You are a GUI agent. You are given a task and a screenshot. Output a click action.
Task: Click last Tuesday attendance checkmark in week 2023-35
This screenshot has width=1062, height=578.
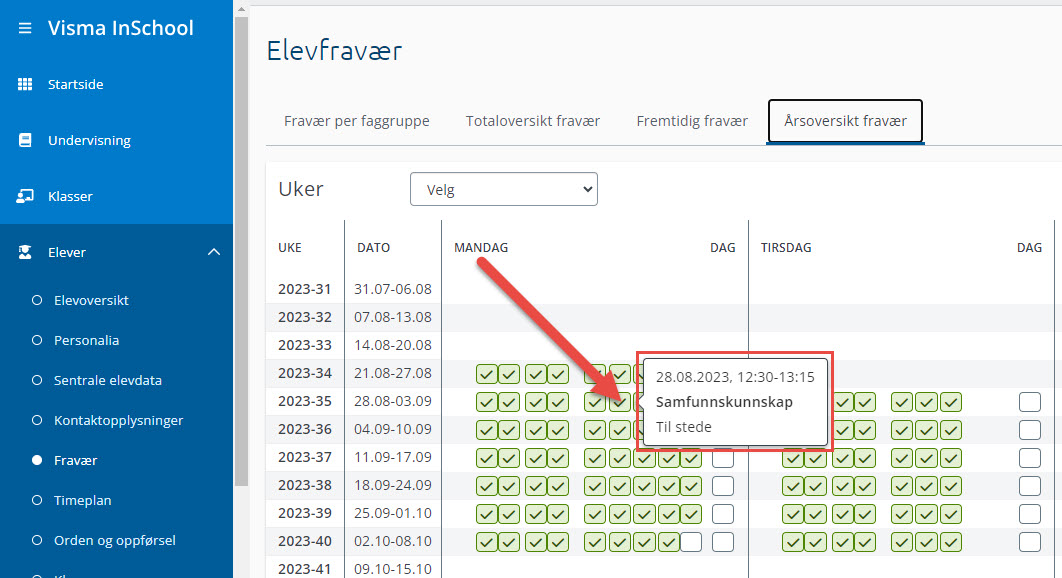click(951, 402)
